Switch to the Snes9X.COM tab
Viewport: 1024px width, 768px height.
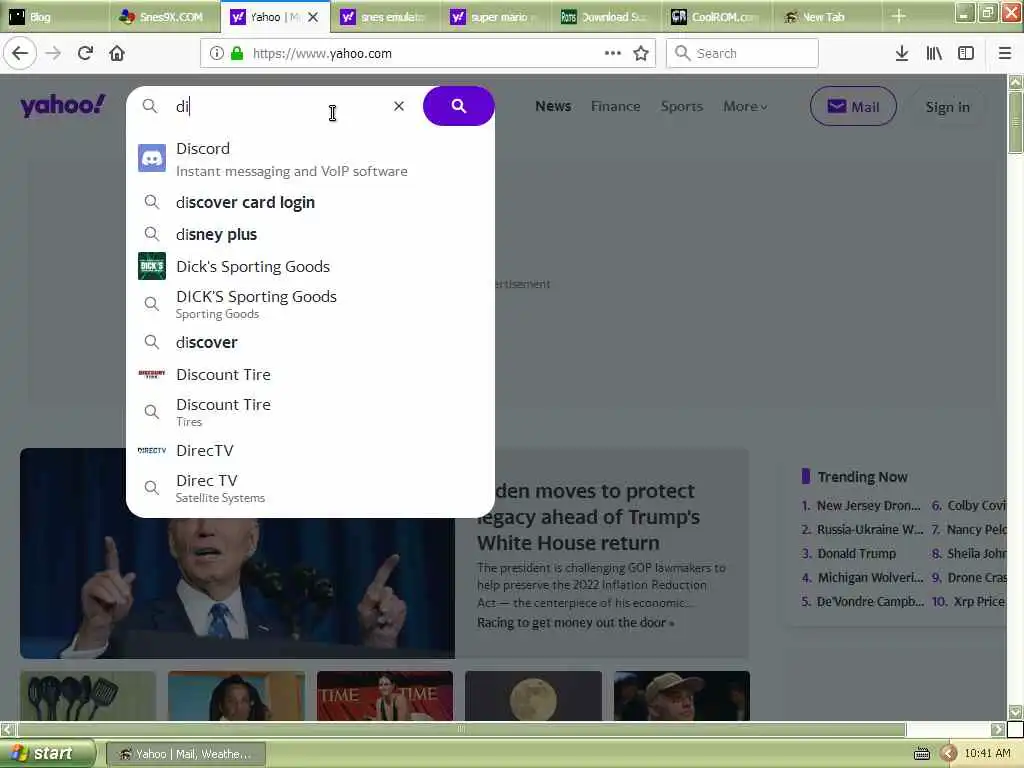(x=165, y=17)
